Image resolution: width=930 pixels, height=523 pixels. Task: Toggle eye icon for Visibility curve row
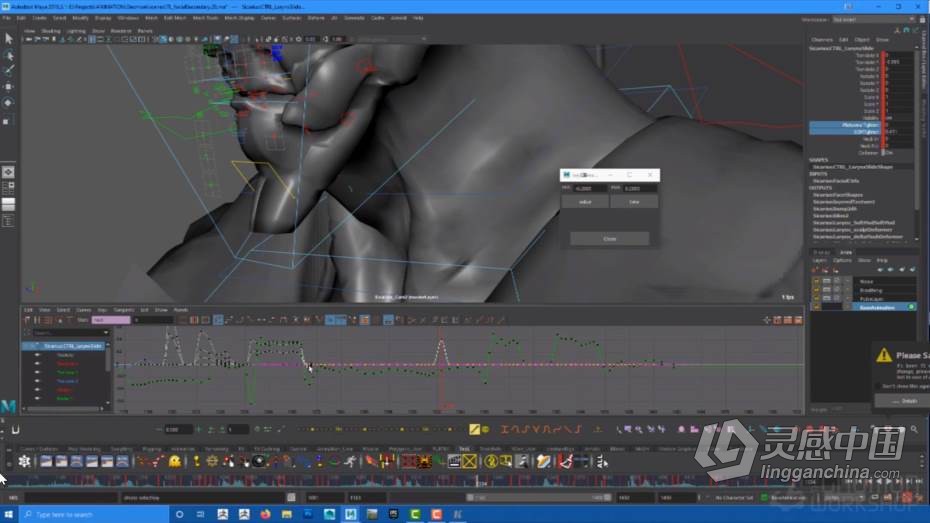[x=37, y=355]
